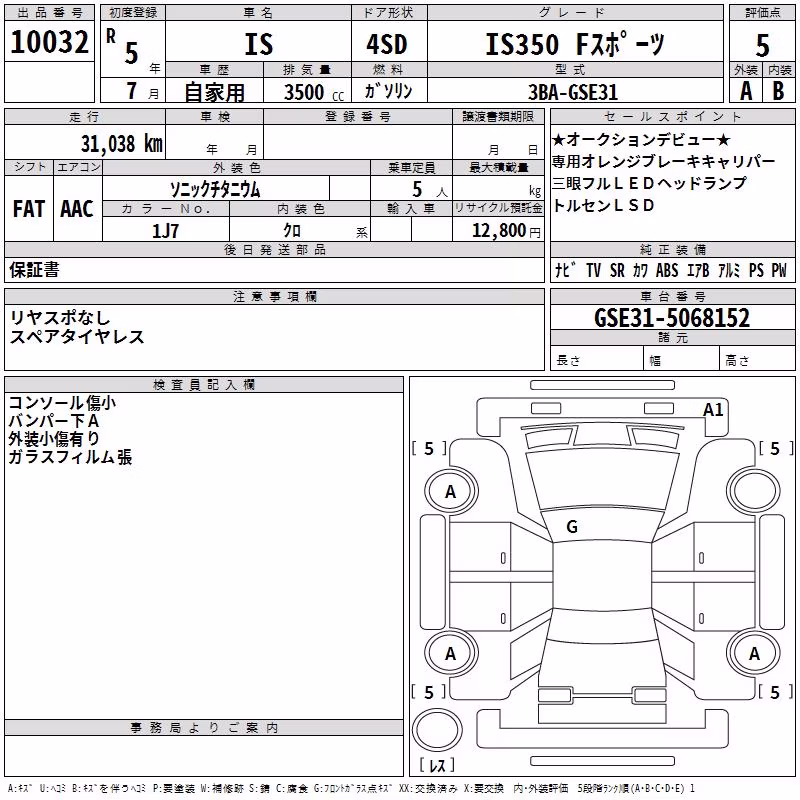800x800 pixels.
Task: Select the car name IS
Action: 259,44
